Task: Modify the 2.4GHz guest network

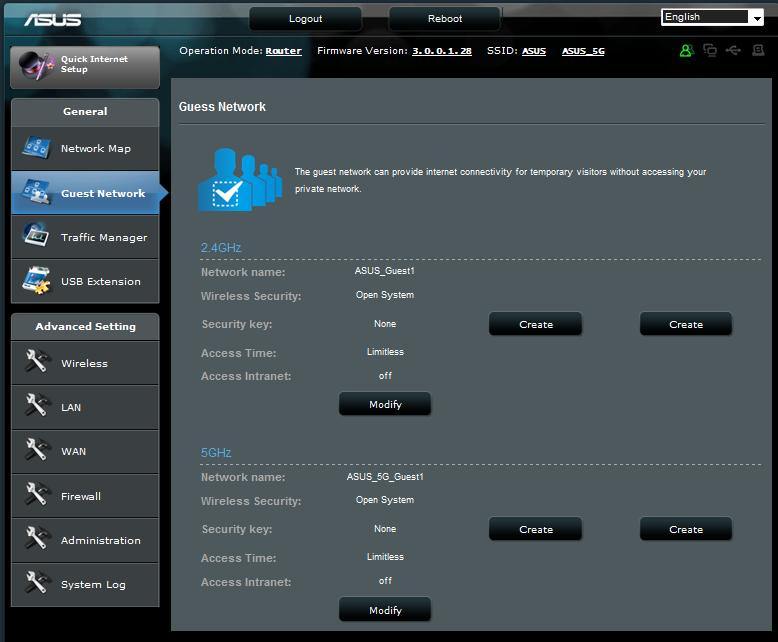Action: pos(385,404)
